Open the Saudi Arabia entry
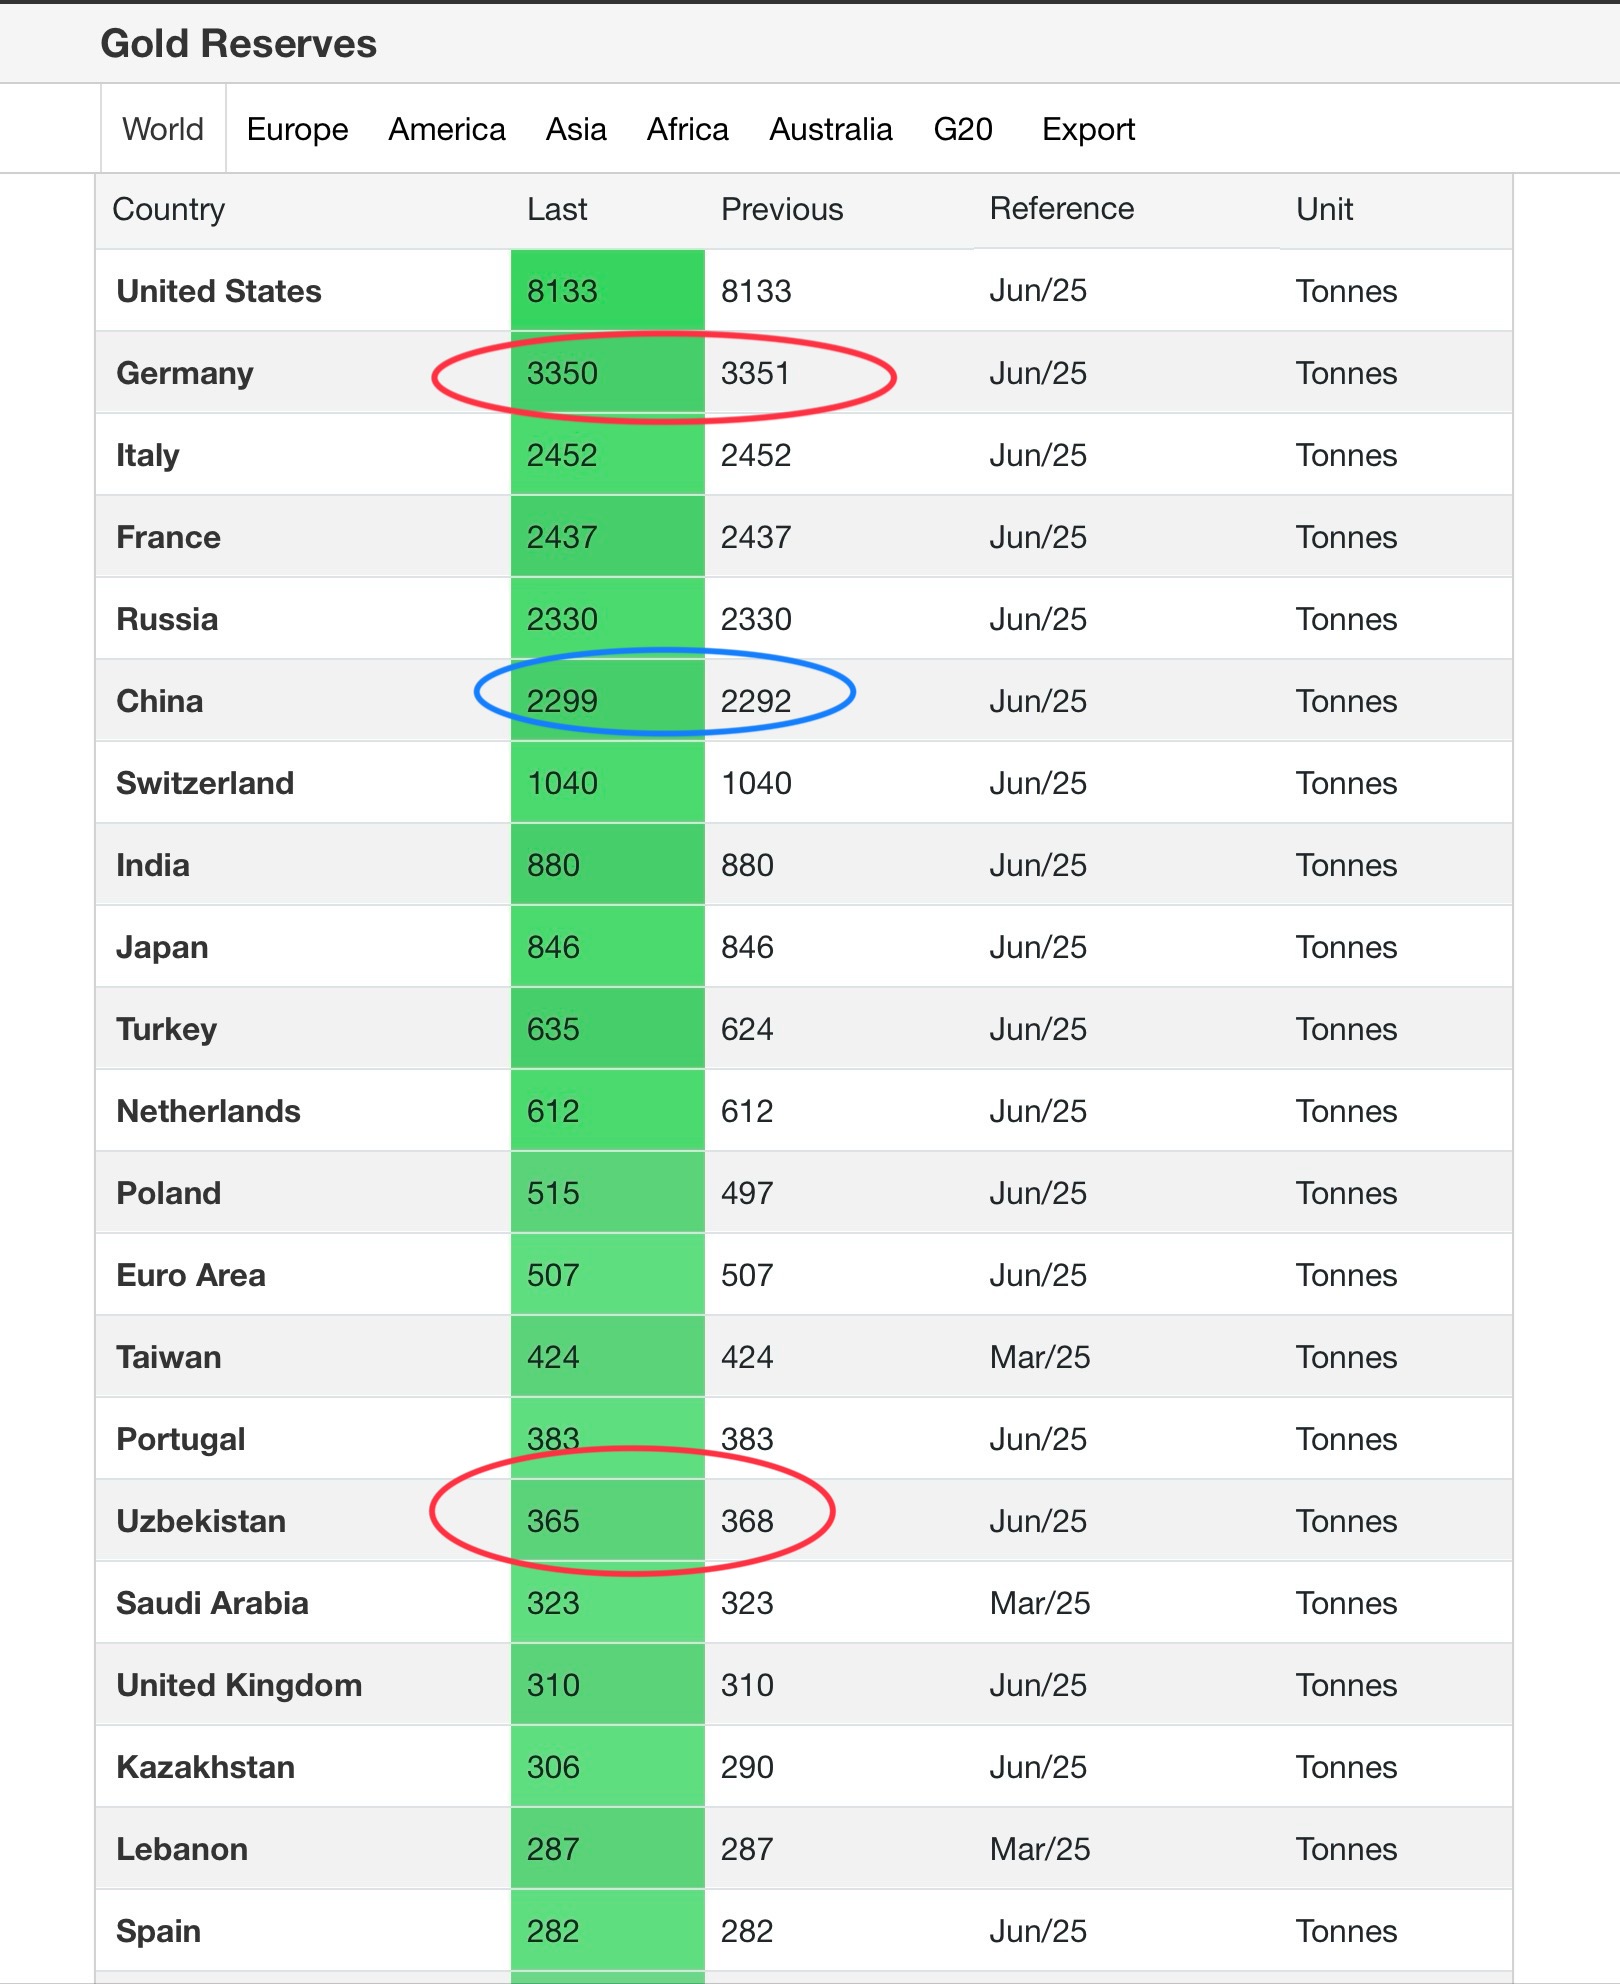1620x1984 pixels. click(212, 1603)
